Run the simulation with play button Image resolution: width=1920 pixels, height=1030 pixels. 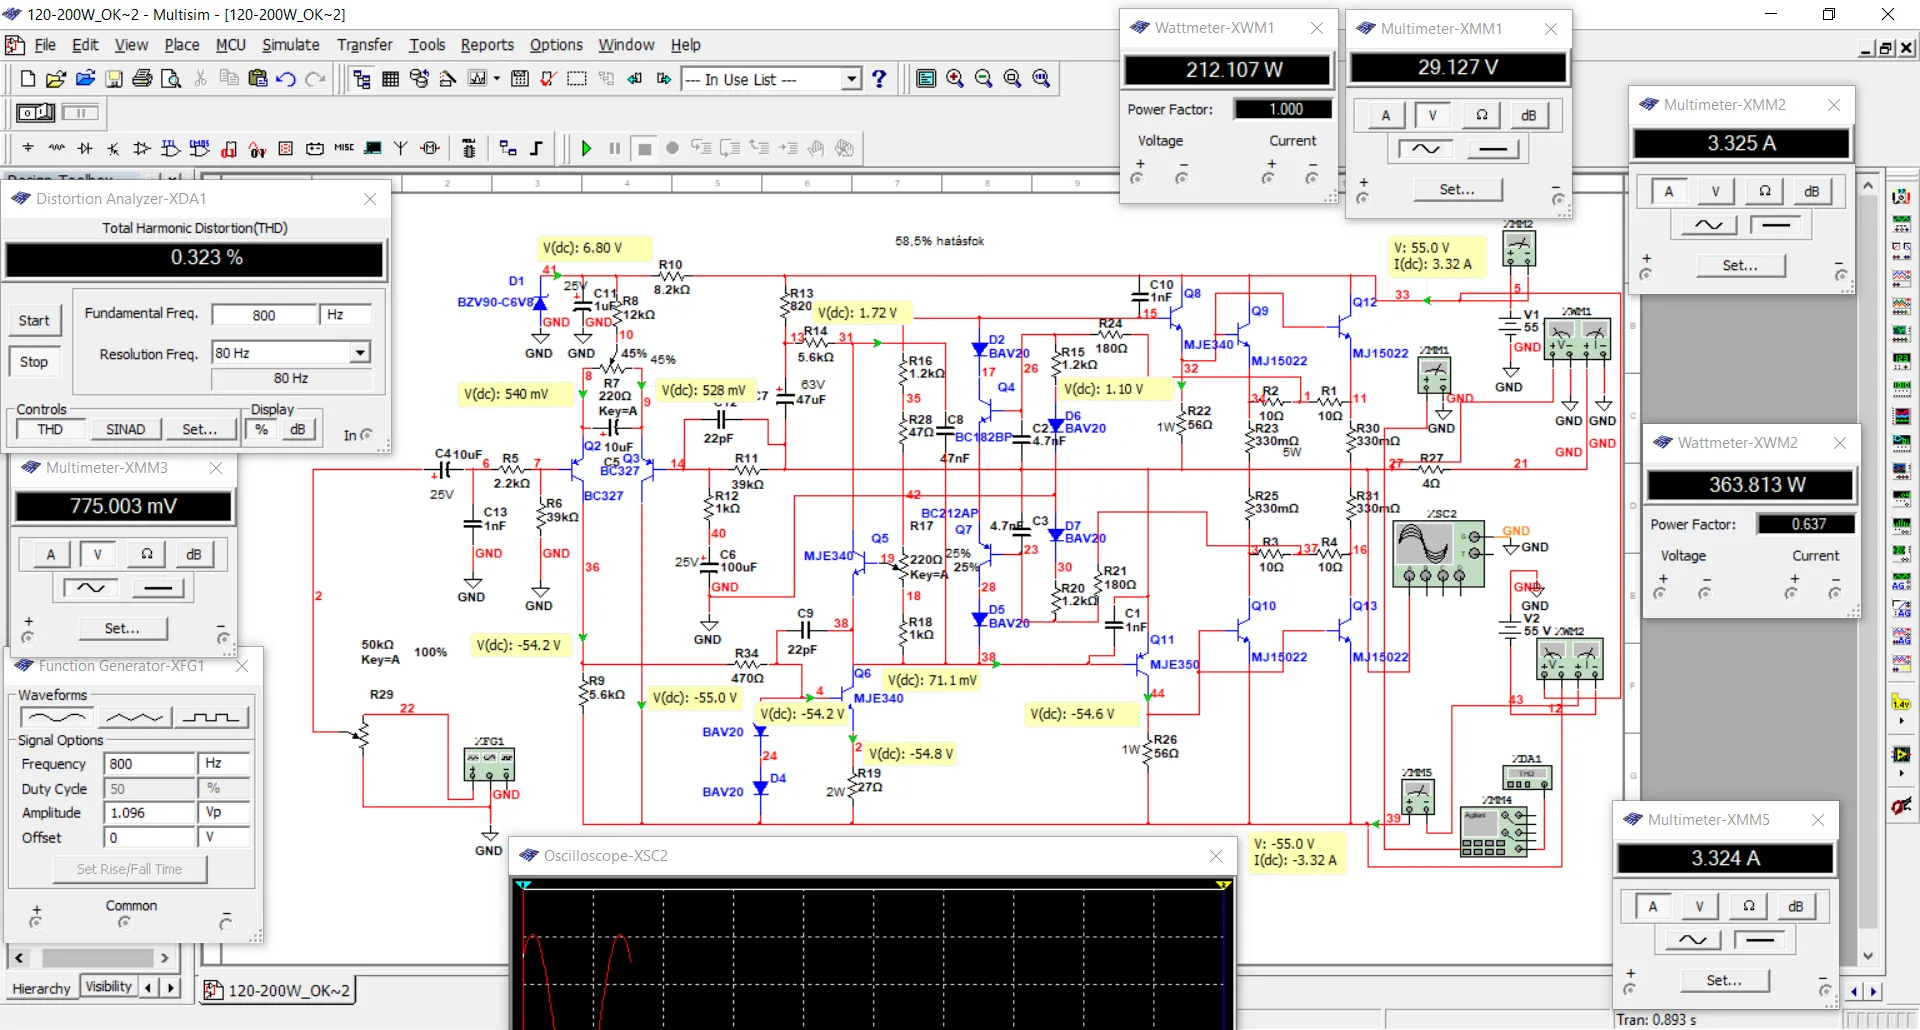click(x=586, y=148)
